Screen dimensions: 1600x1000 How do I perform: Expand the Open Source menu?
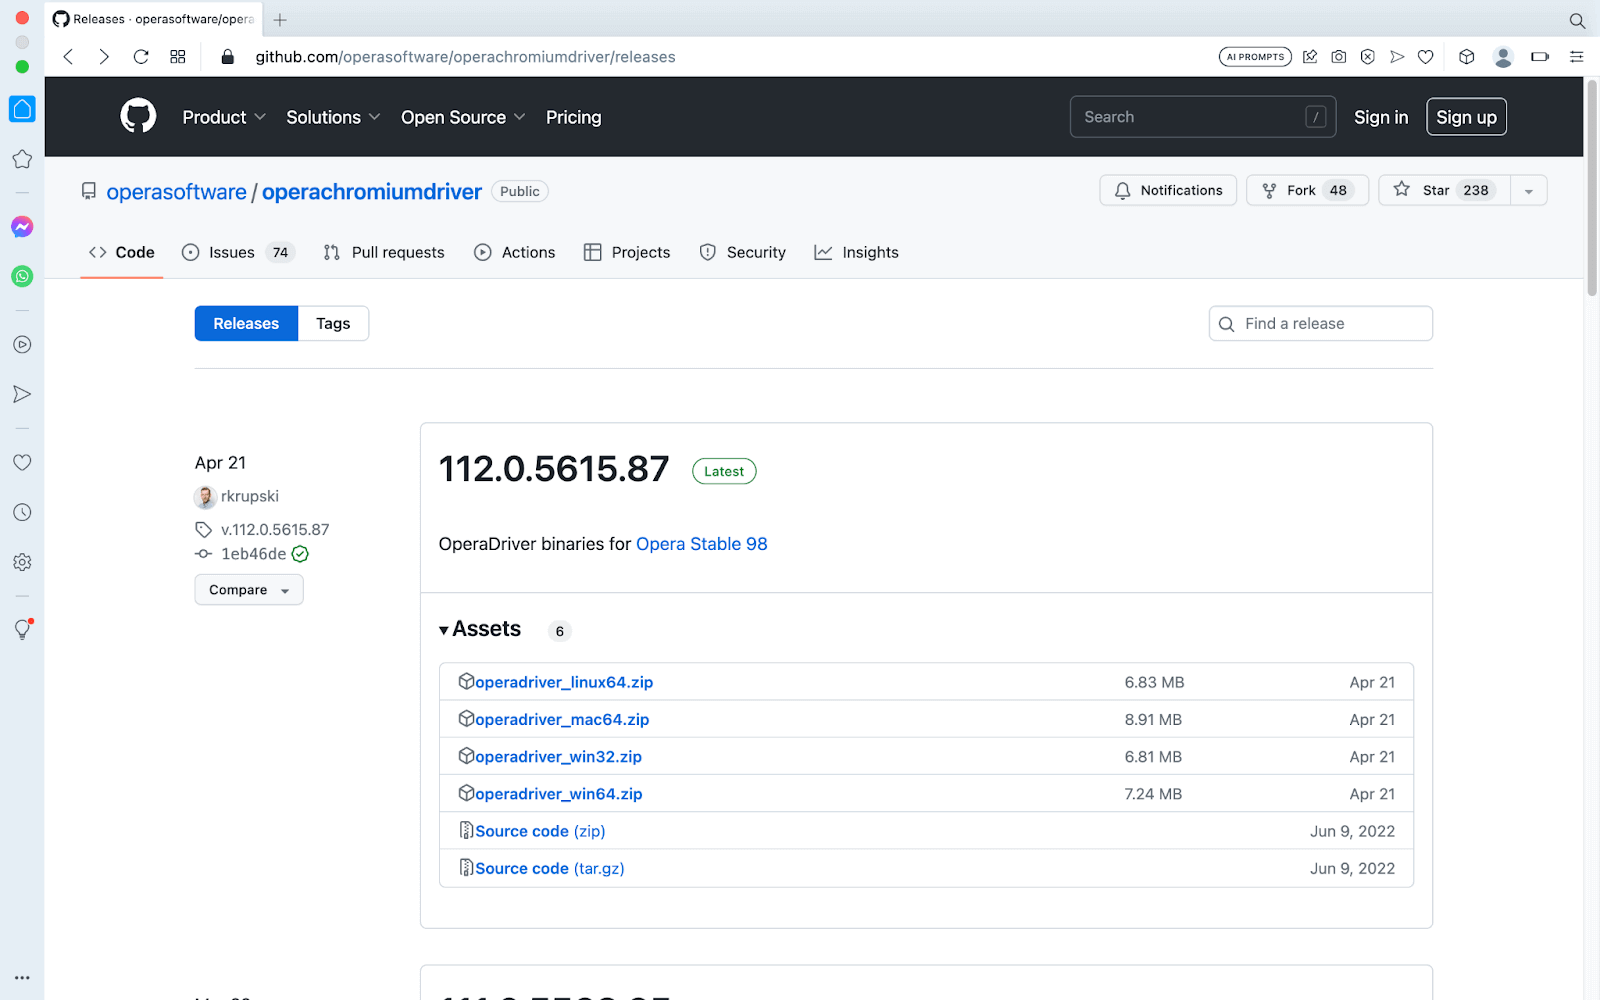point(463,117)
